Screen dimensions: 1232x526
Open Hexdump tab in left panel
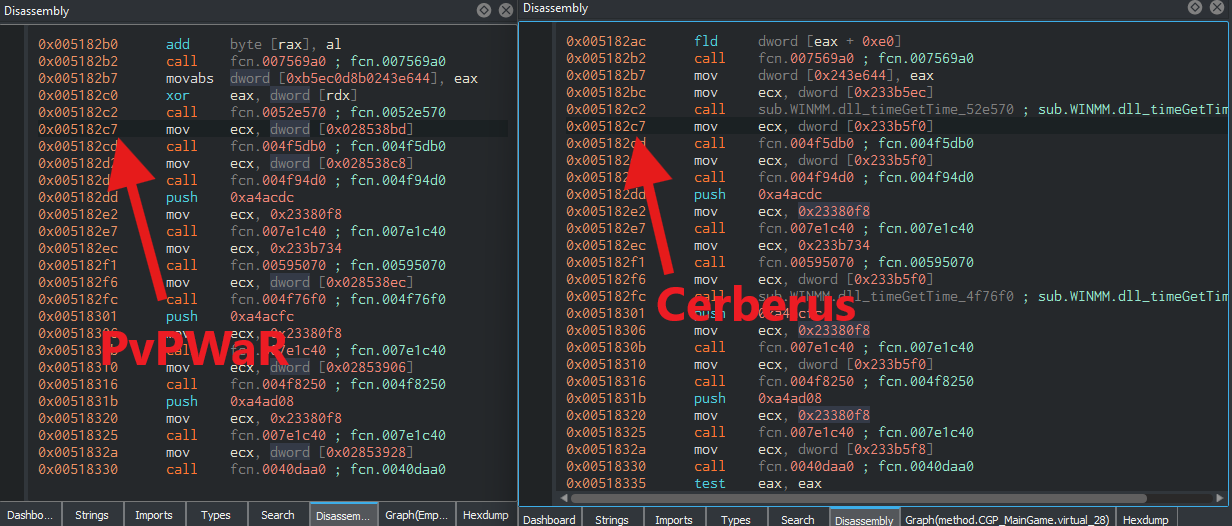coord(486,515)
